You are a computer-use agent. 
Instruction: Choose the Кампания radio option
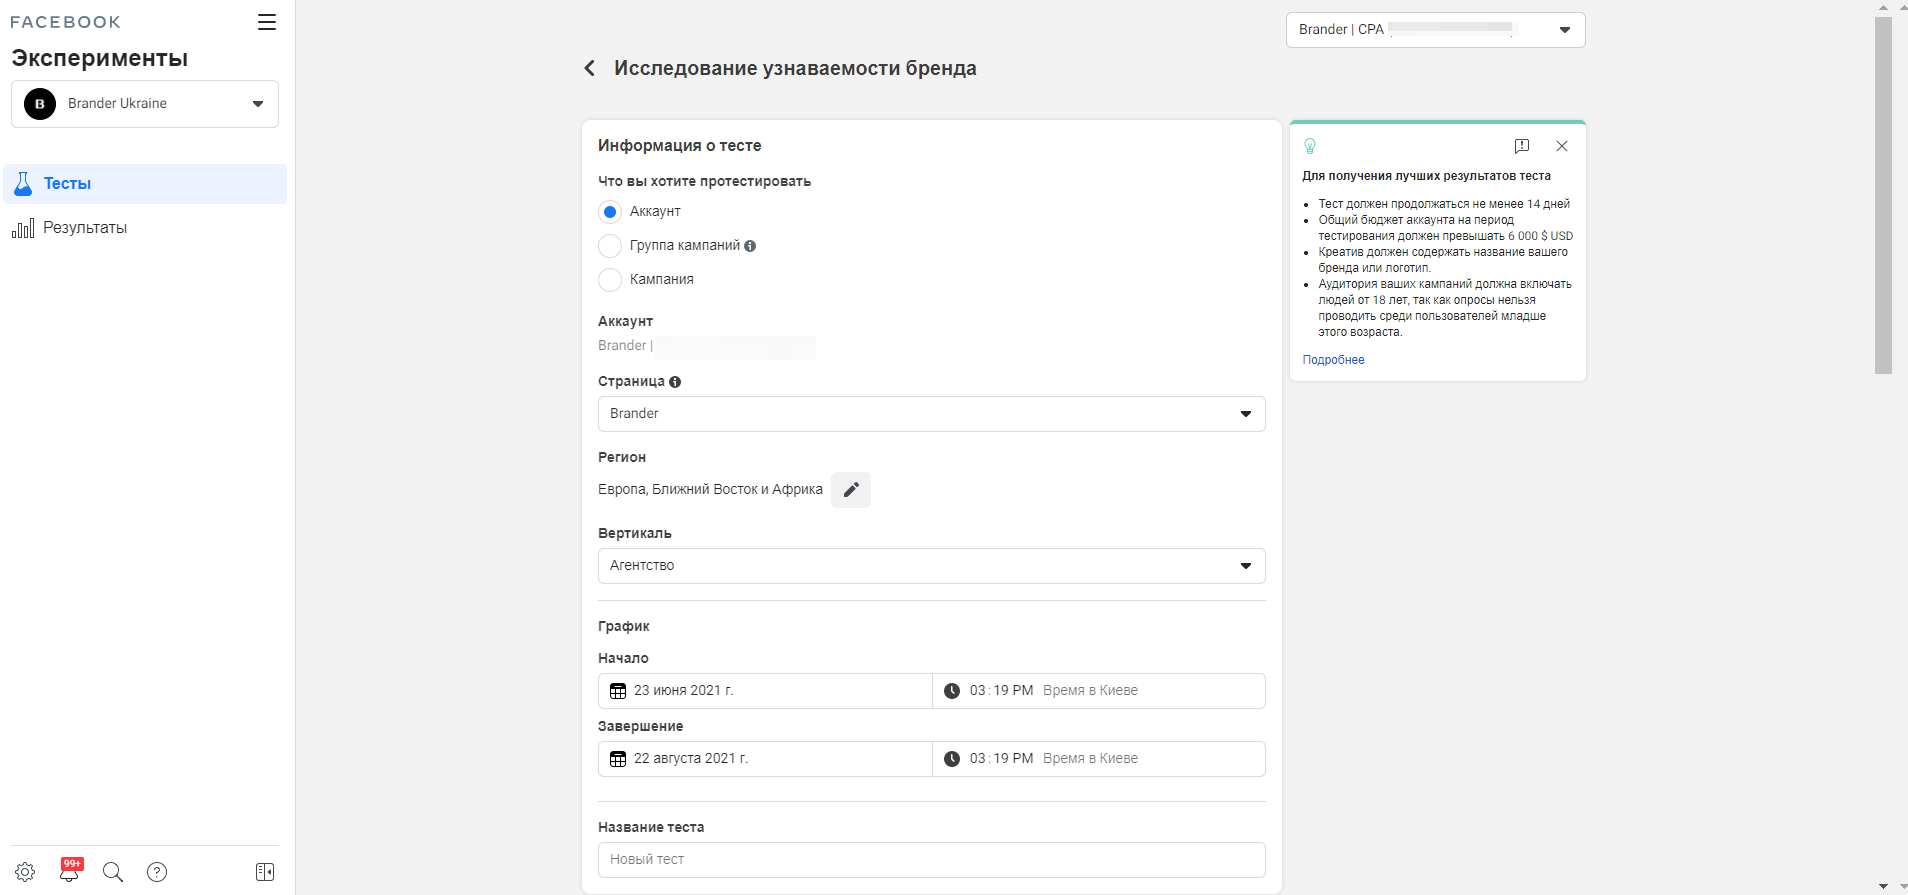610,280
